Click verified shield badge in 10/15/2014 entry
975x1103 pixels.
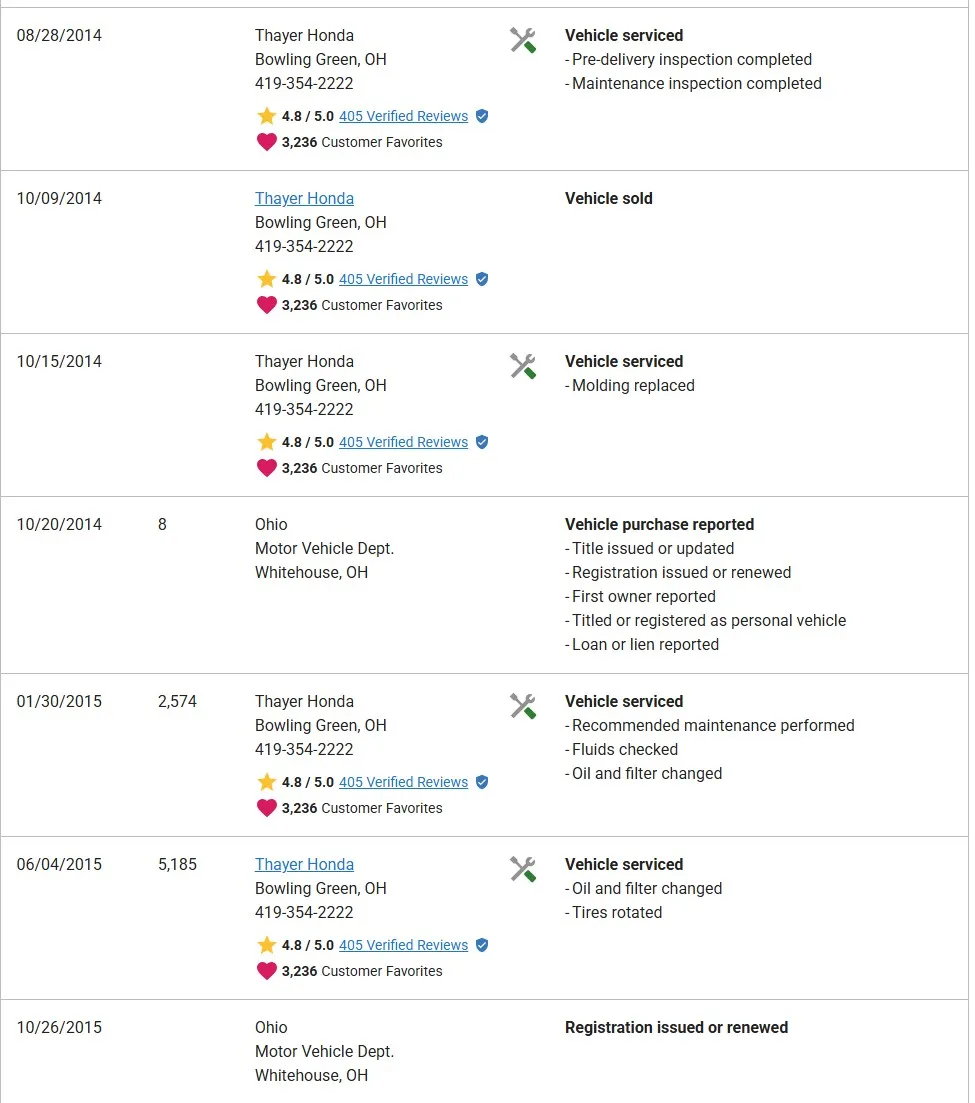click(482, 442)
